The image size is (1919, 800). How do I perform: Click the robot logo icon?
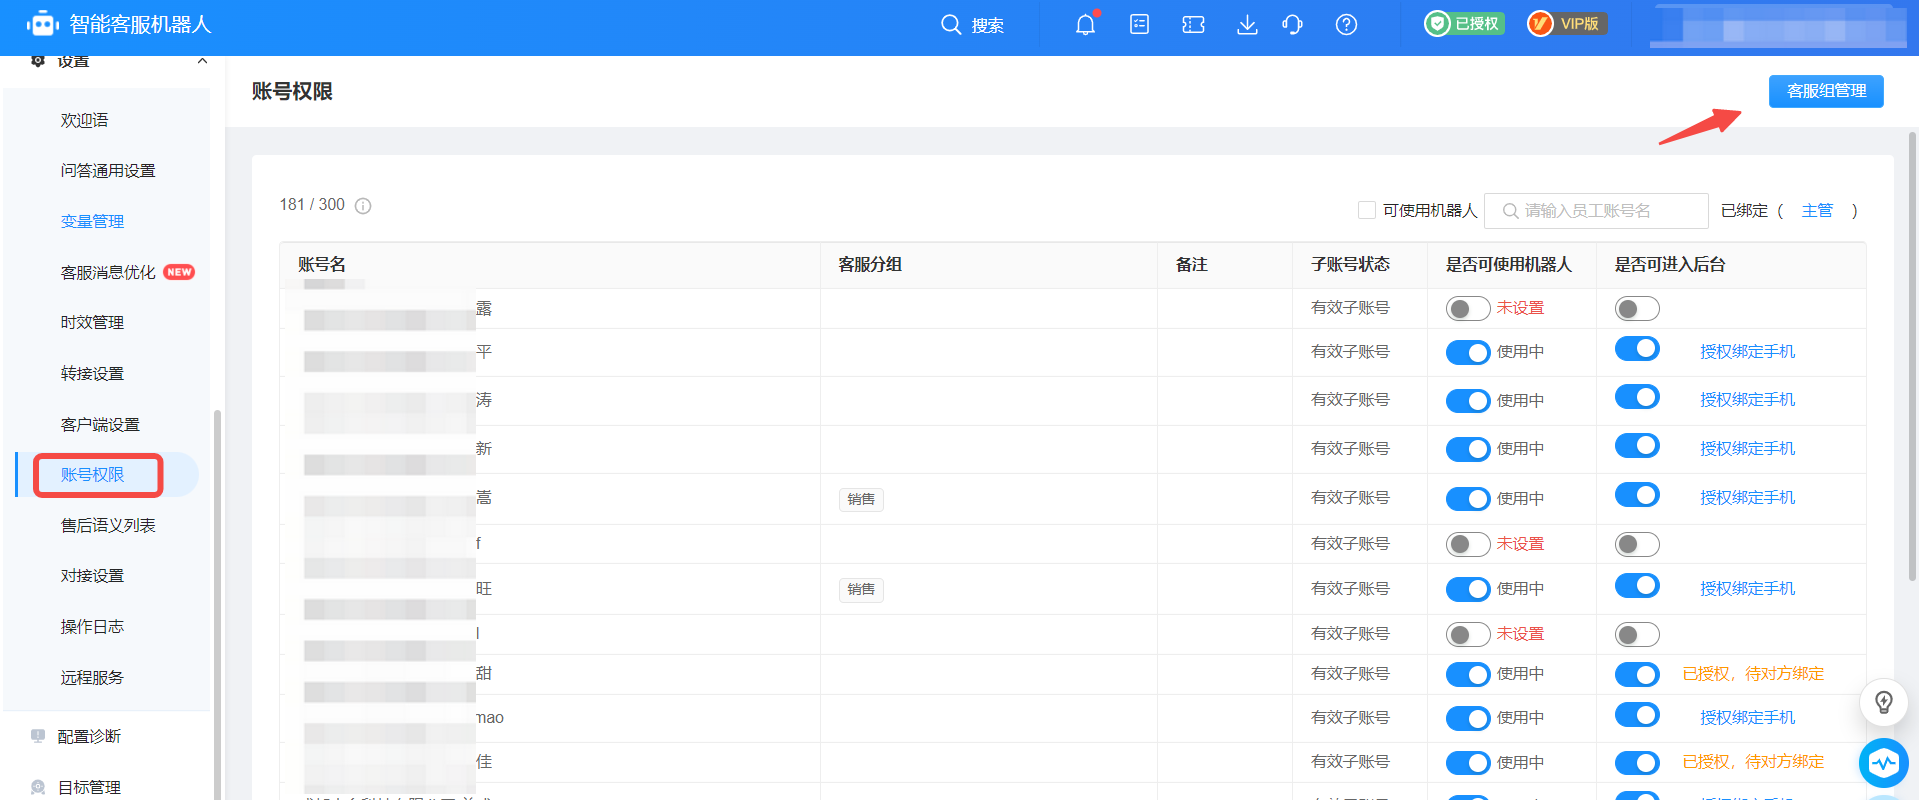click(x=43, y=24)
